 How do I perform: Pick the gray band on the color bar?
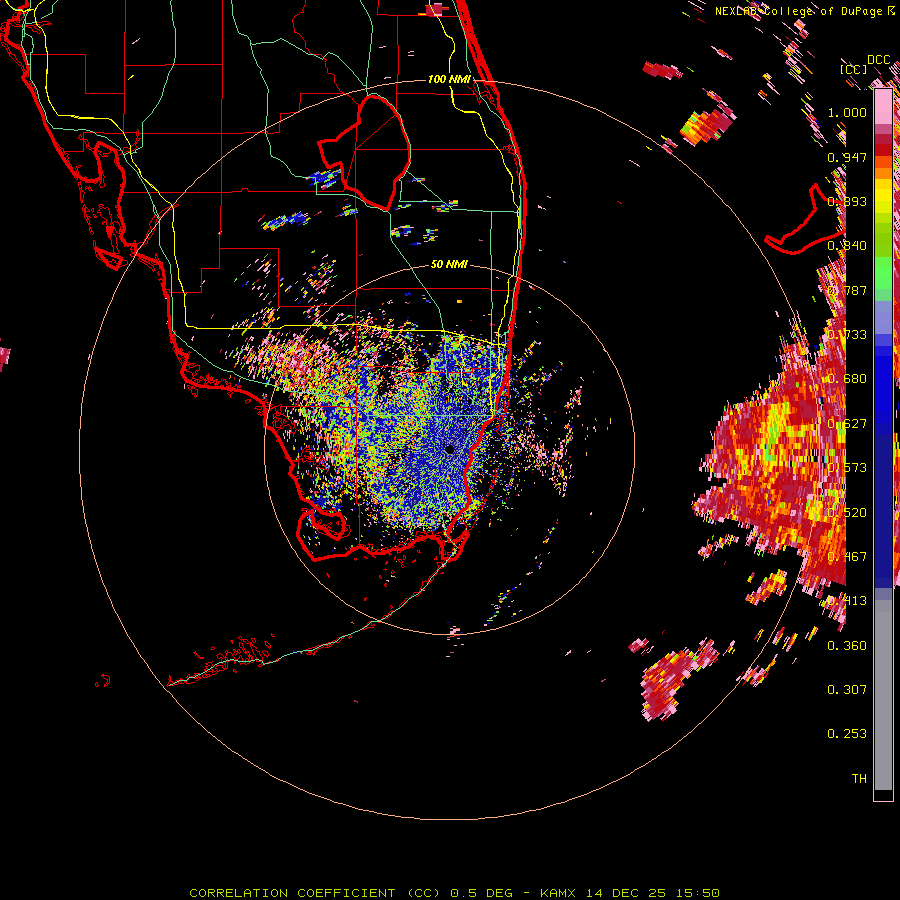click(x=883, y=695)
